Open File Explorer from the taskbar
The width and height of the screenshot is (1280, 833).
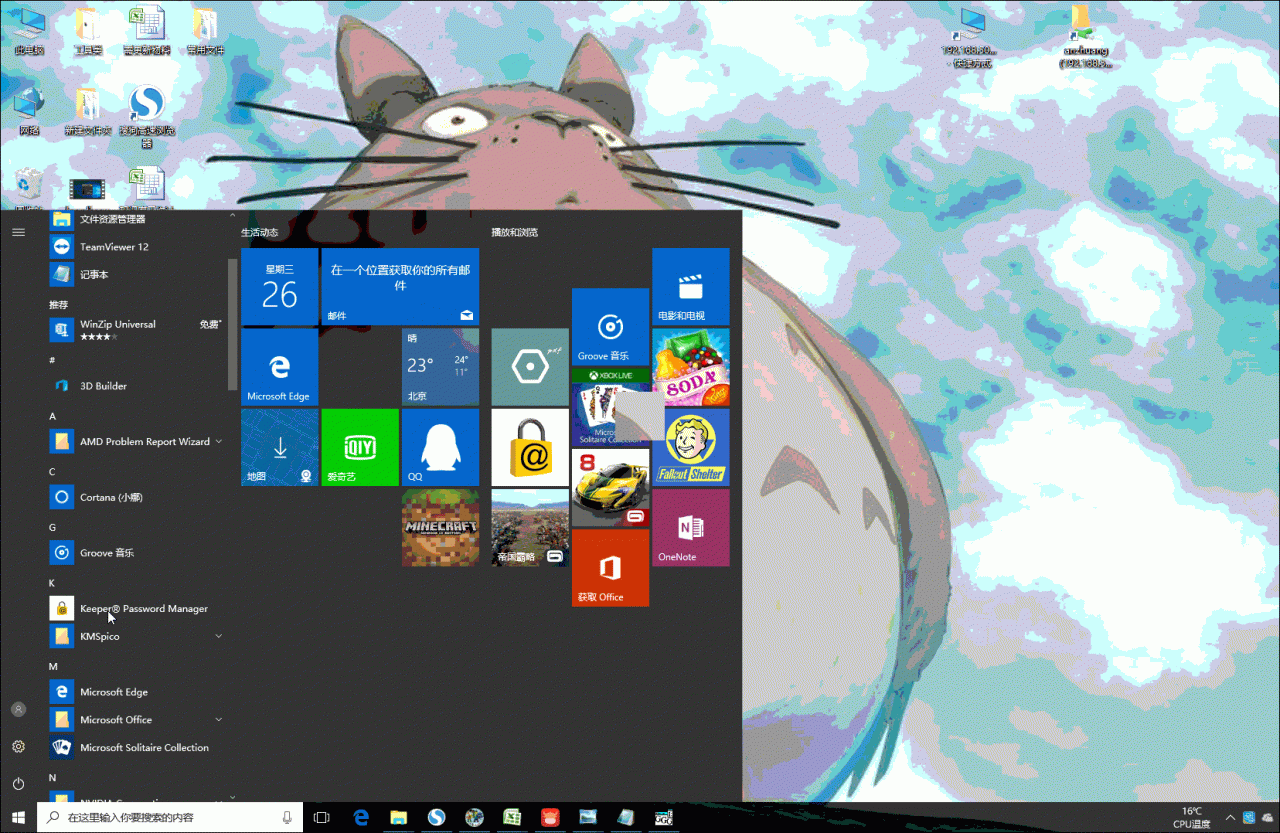pyautogui.click(x=398, y=817)
